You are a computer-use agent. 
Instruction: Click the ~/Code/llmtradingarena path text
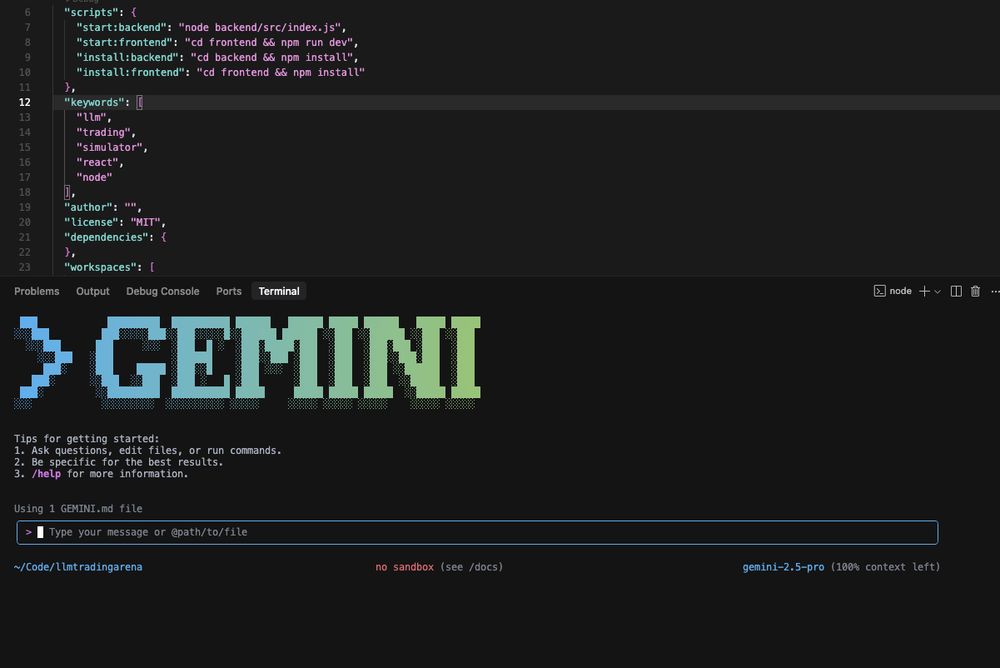[x=78, y=567]
